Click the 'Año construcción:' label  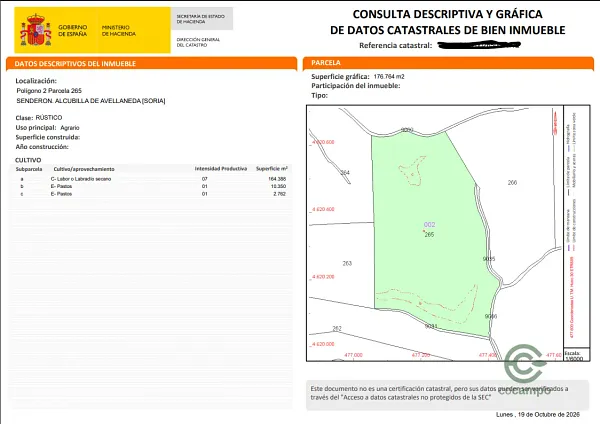coord(42,147)
